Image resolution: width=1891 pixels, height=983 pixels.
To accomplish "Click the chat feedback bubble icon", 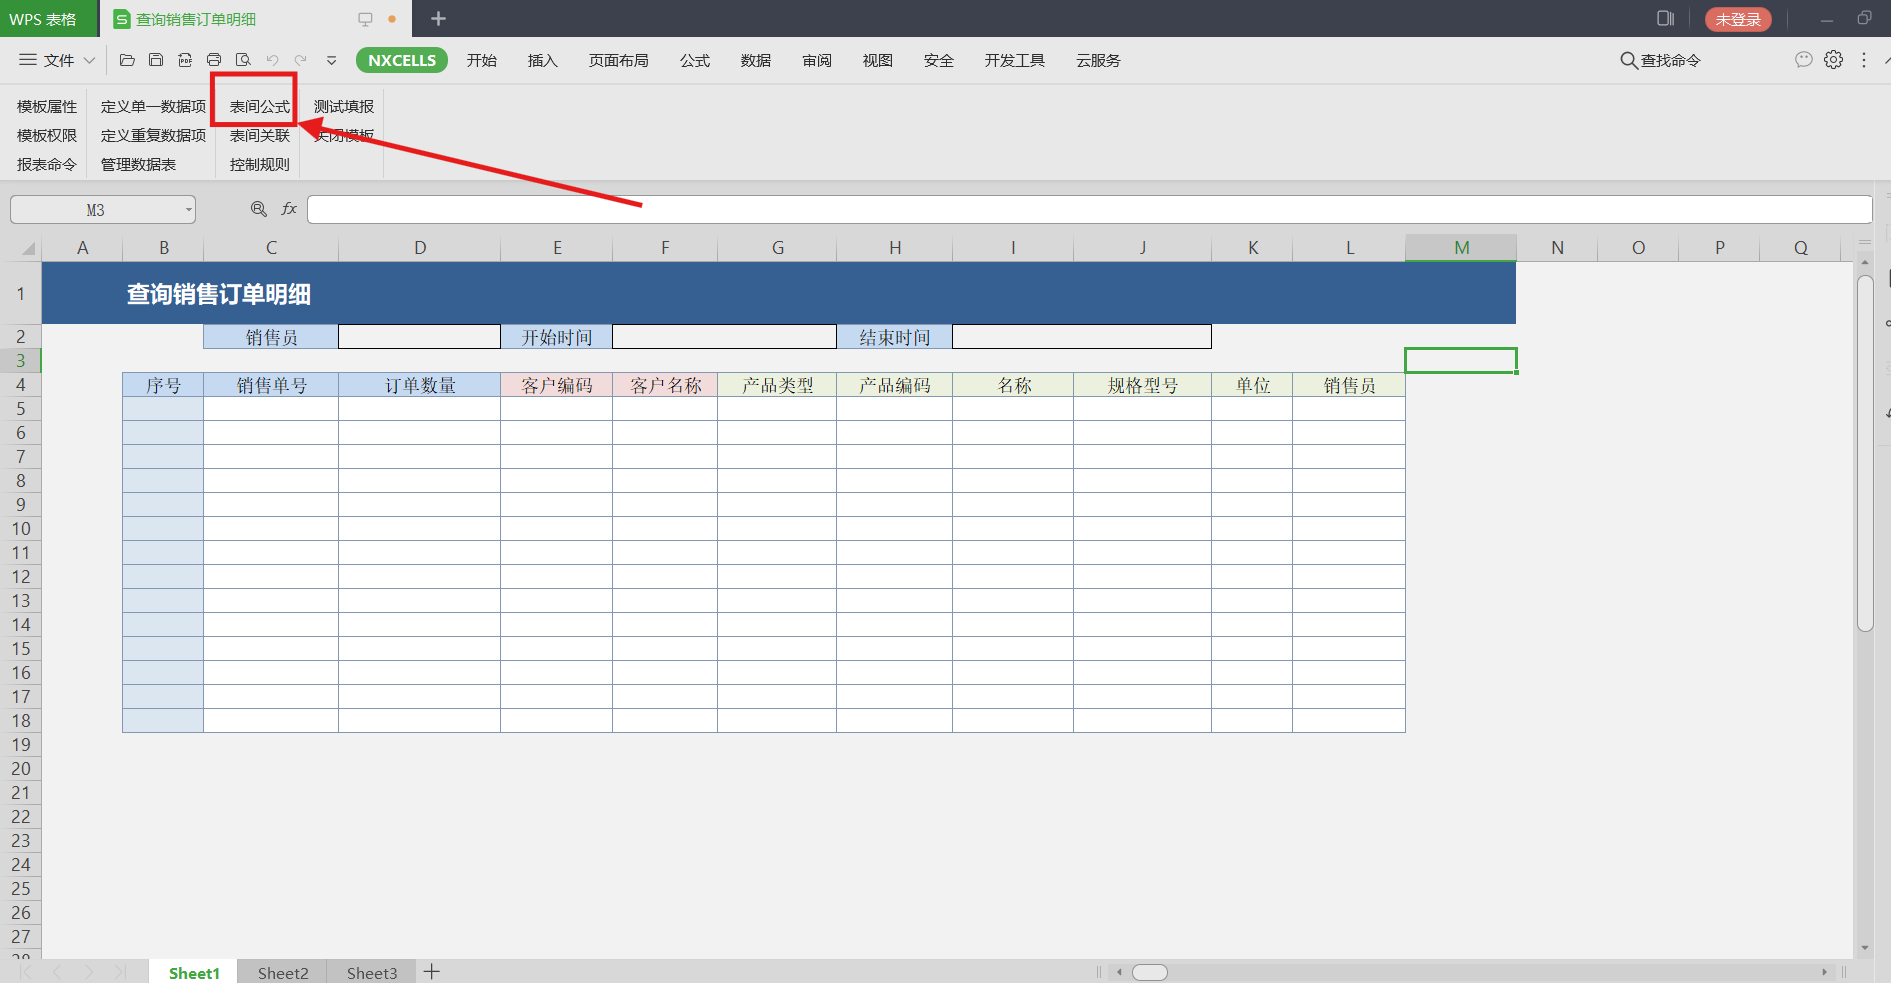I will [1803, 60].
